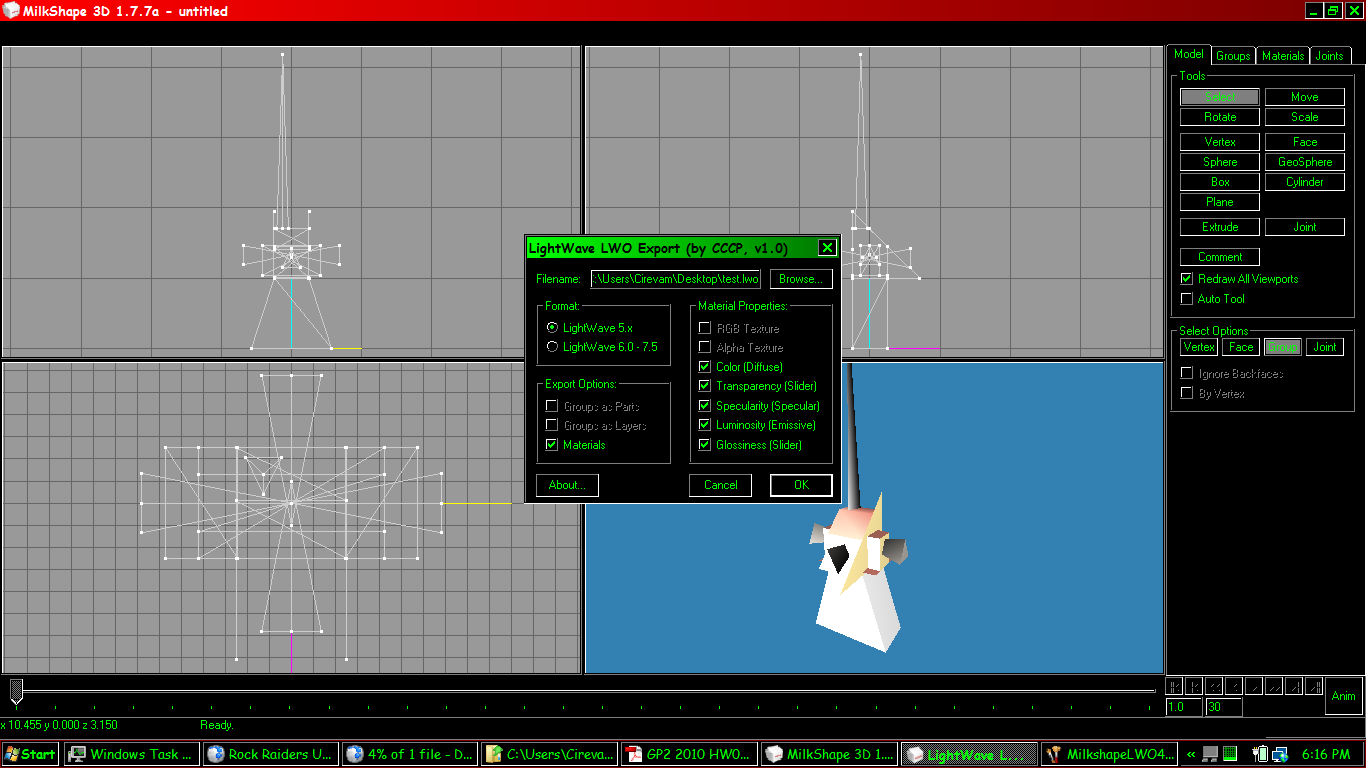Image resolution: width=1366 pixels, height=768 pixels.
Task: Set selection mode to Face
Action: 1241,347
